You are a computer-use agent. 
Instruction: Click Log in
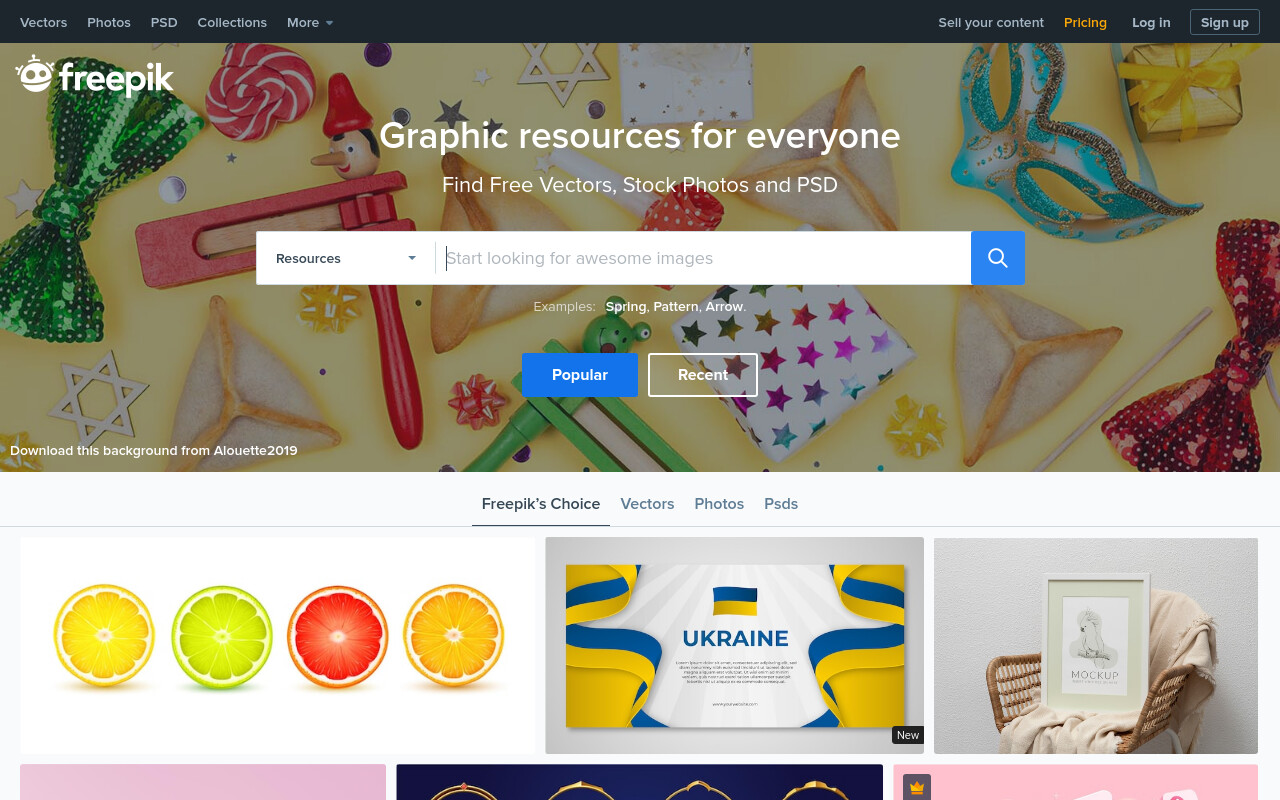click(x=1151, y=22)
